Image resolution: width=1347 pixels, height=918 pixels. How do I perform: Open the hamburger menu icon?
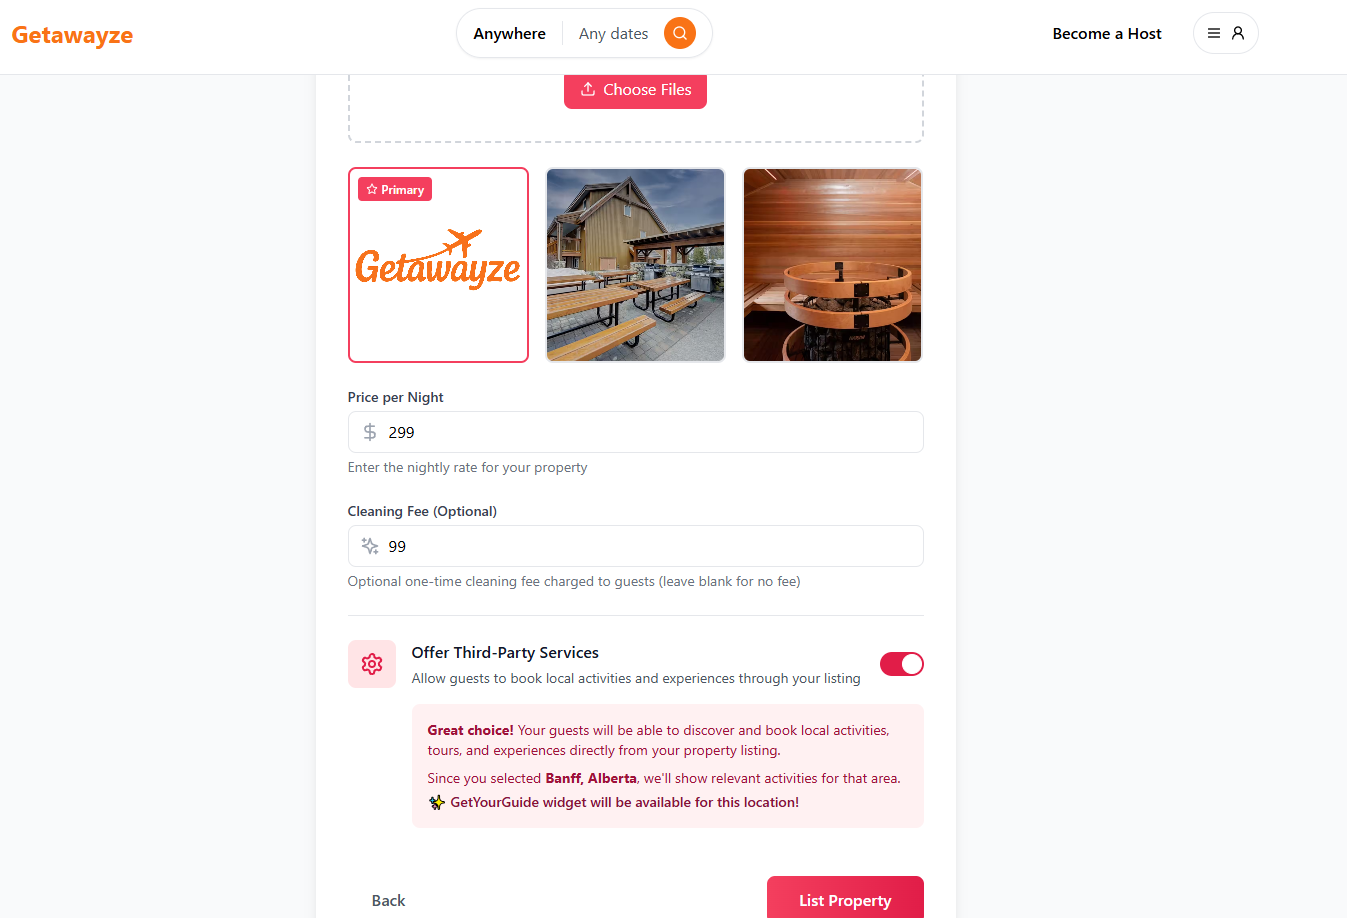click(1214, 33)
